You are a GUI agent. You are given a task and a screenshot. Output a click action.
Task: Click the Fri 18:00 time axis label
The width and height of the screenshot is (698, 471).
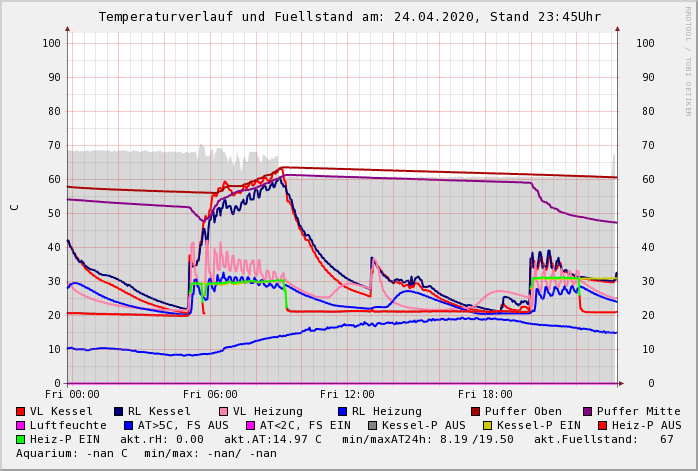pyautogui.click(x=485, y=394)
